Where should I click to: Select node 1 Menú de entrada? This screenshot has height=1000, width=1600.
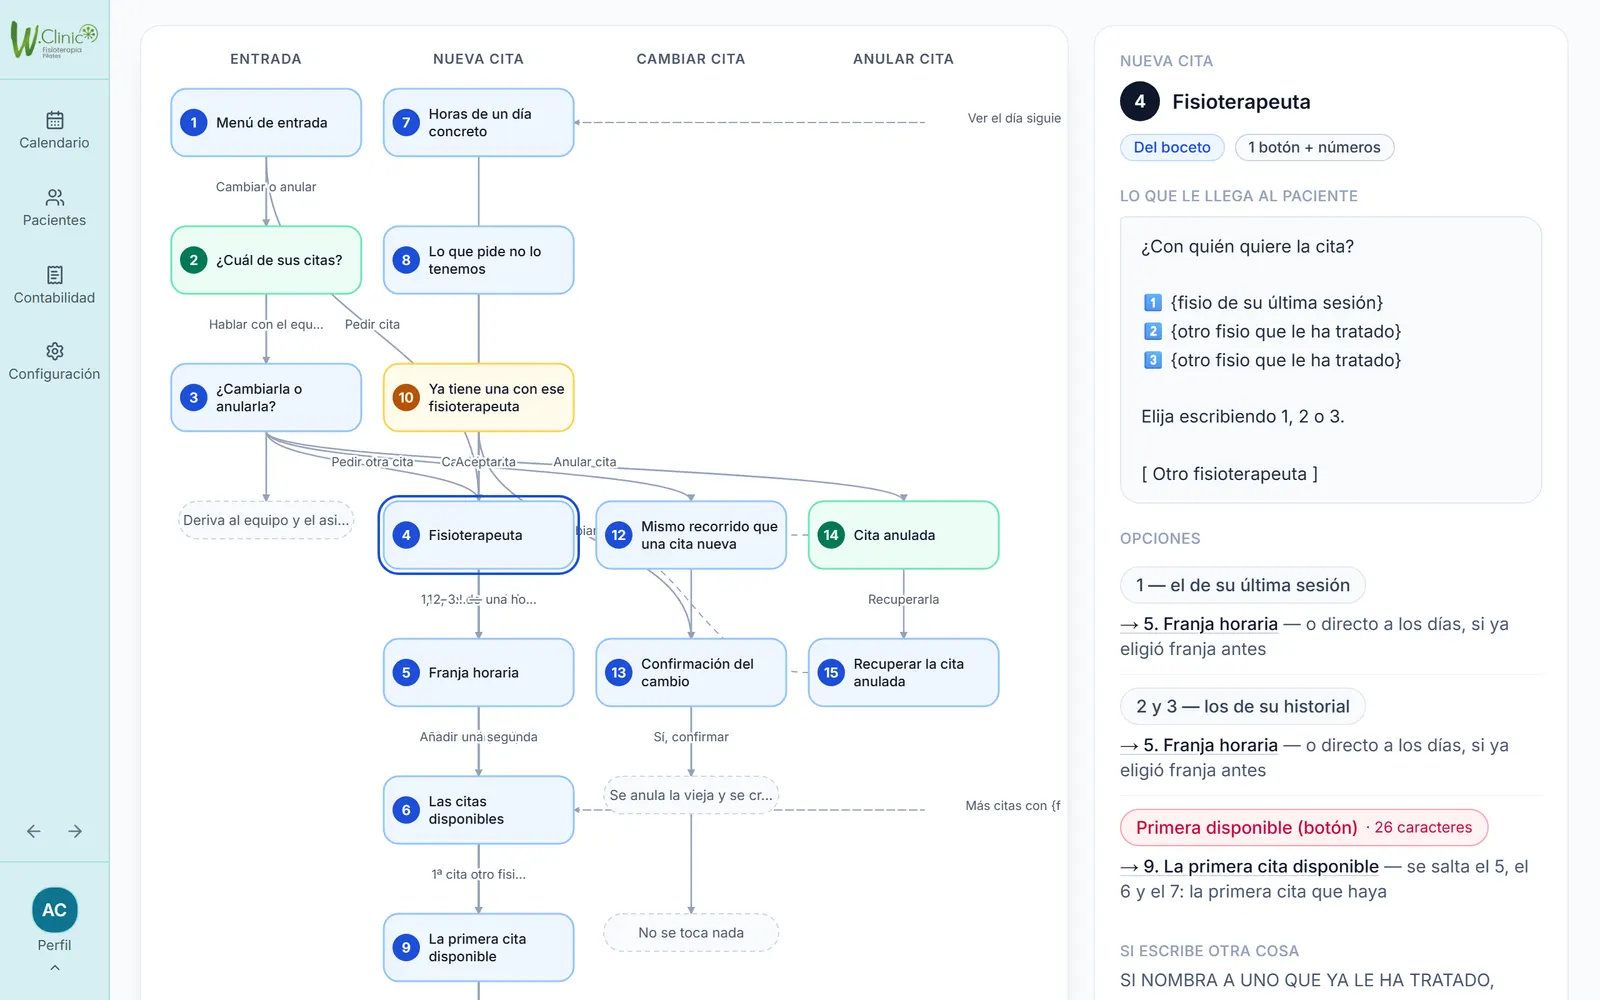[266, 122]
